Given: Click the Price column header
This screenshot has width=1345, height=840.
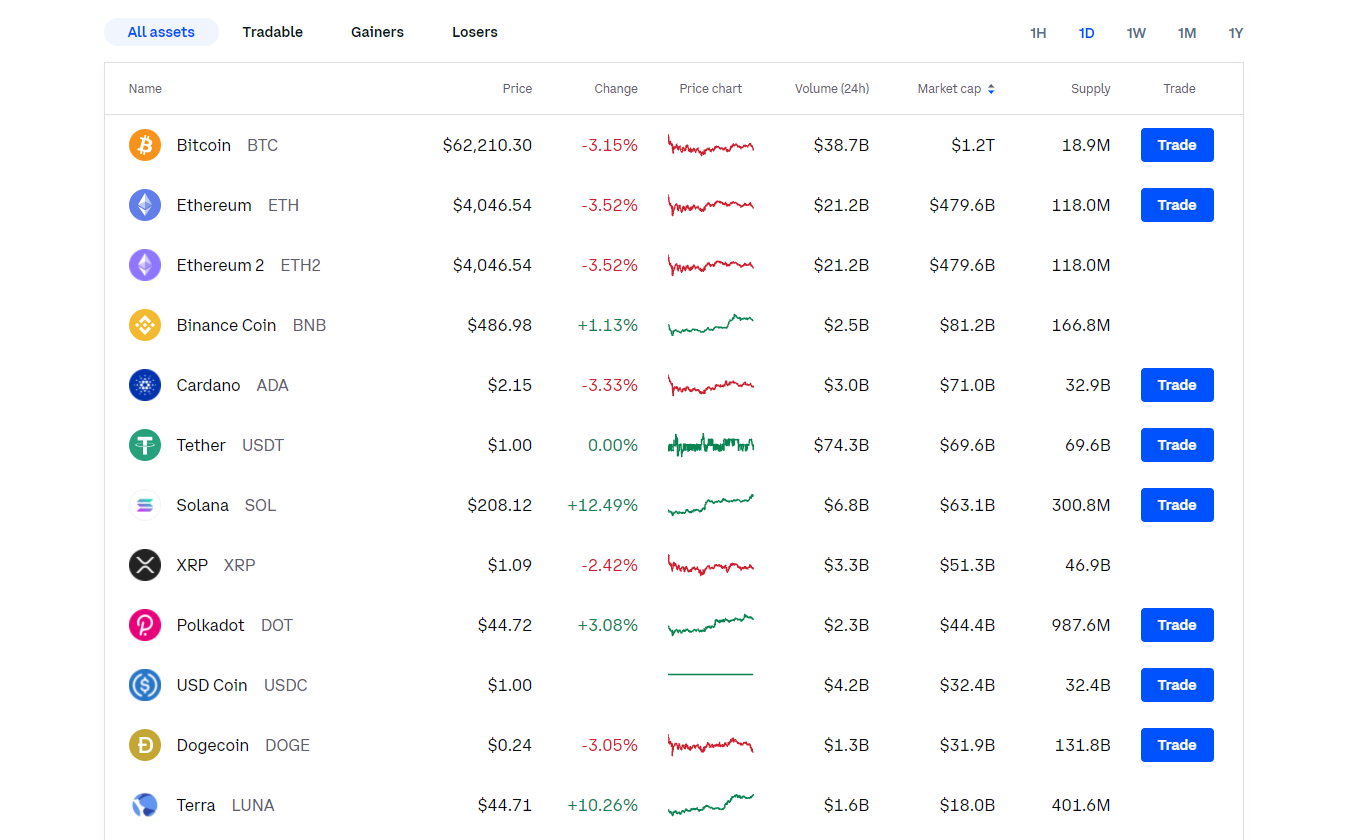Looking at the screenshot, I should pyautogui.click(x=517, y=89).
